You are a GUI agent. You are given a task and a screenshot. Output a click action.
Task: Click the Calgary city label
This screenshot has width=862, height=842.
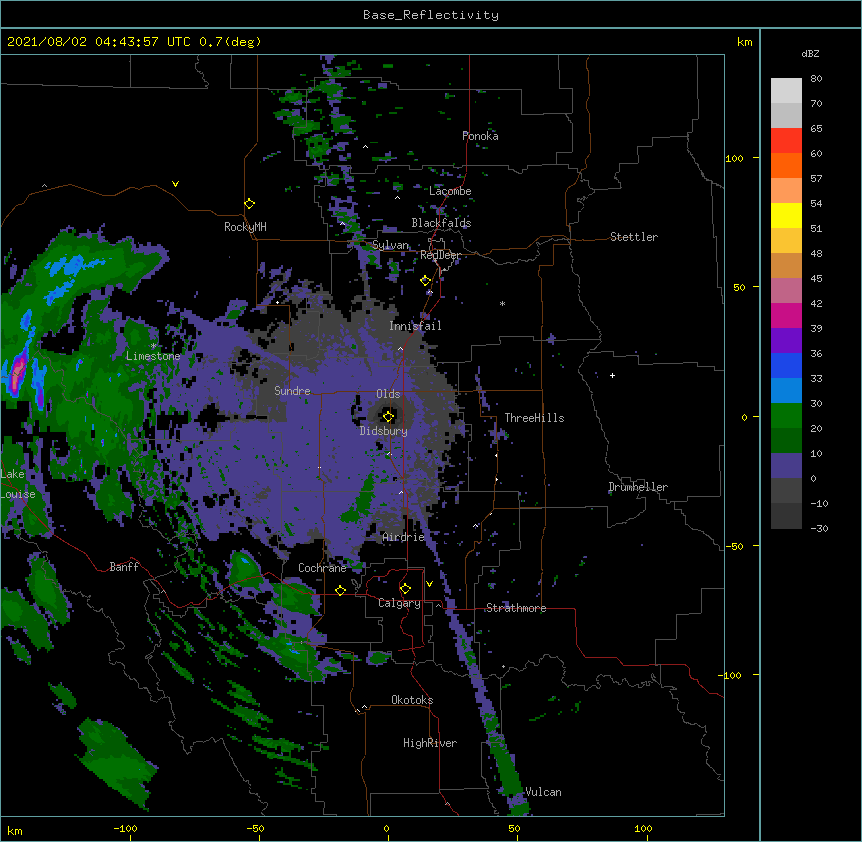pyautogui.click(x=399, y=603)
